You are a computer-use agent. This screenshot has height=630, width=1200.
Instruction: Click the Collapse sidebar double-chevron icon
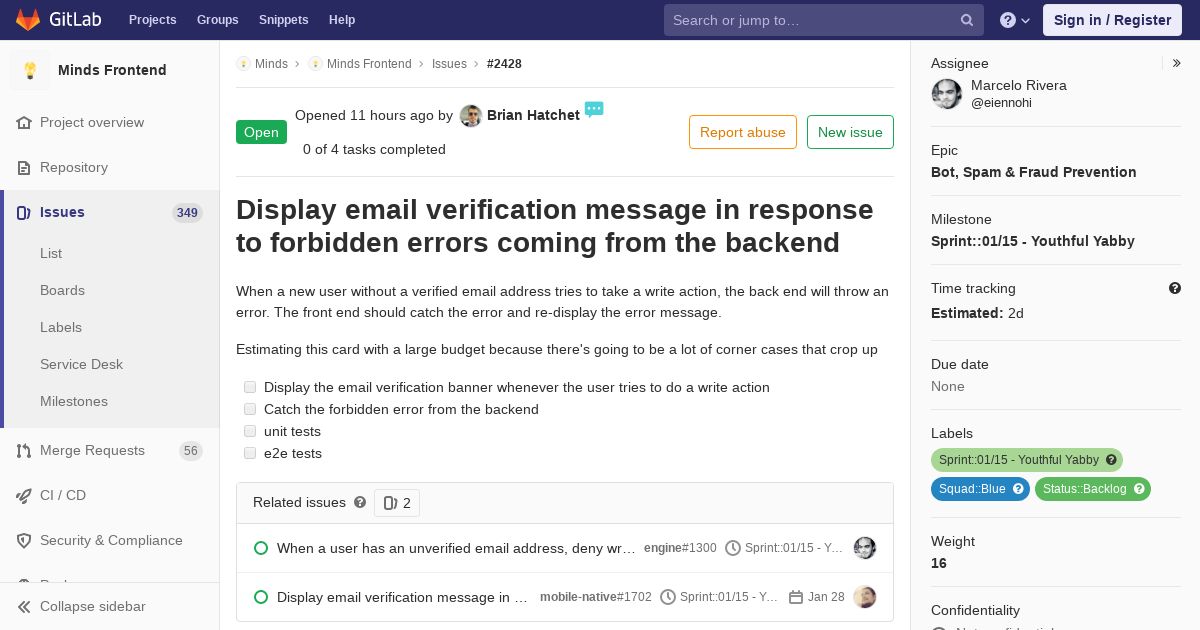24,607
